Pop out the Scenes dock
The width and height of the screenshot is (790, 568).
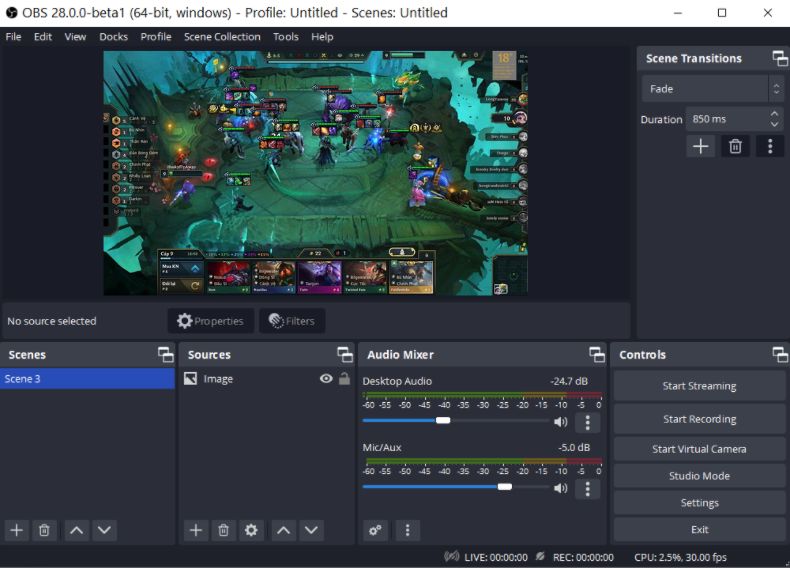click(x=166, y=355)
